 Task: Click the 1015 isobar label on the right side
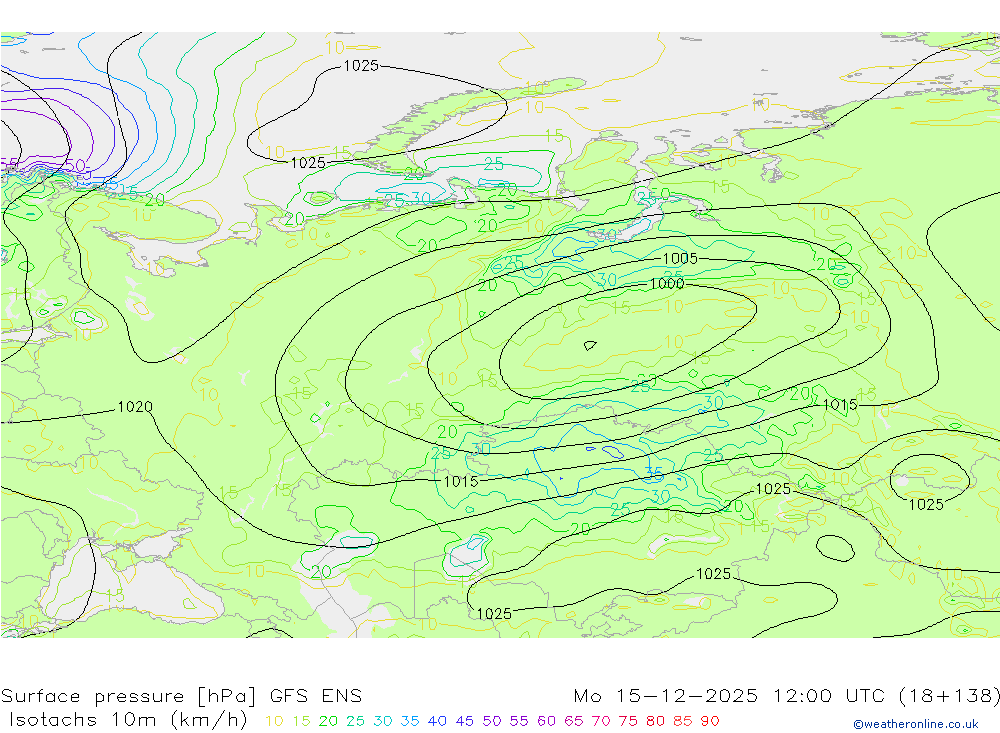coord(841,404)
